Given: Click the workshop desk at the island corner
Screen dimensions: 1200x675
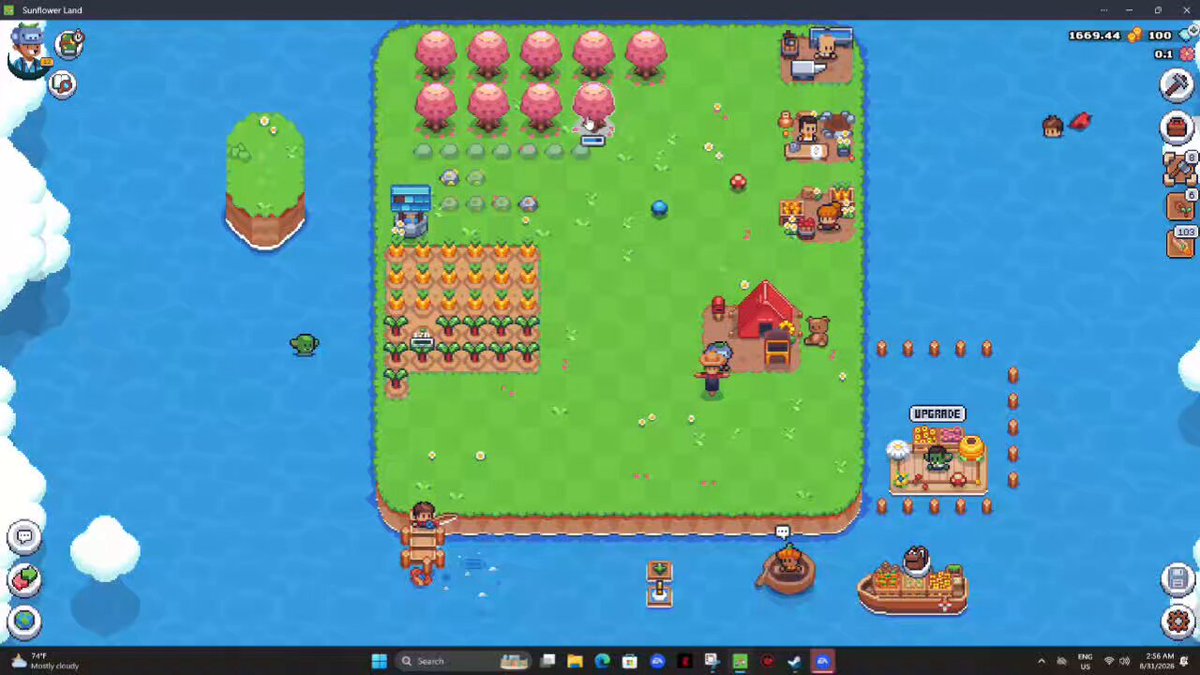Looking at the screenshot, I should [x=817, y=56].
